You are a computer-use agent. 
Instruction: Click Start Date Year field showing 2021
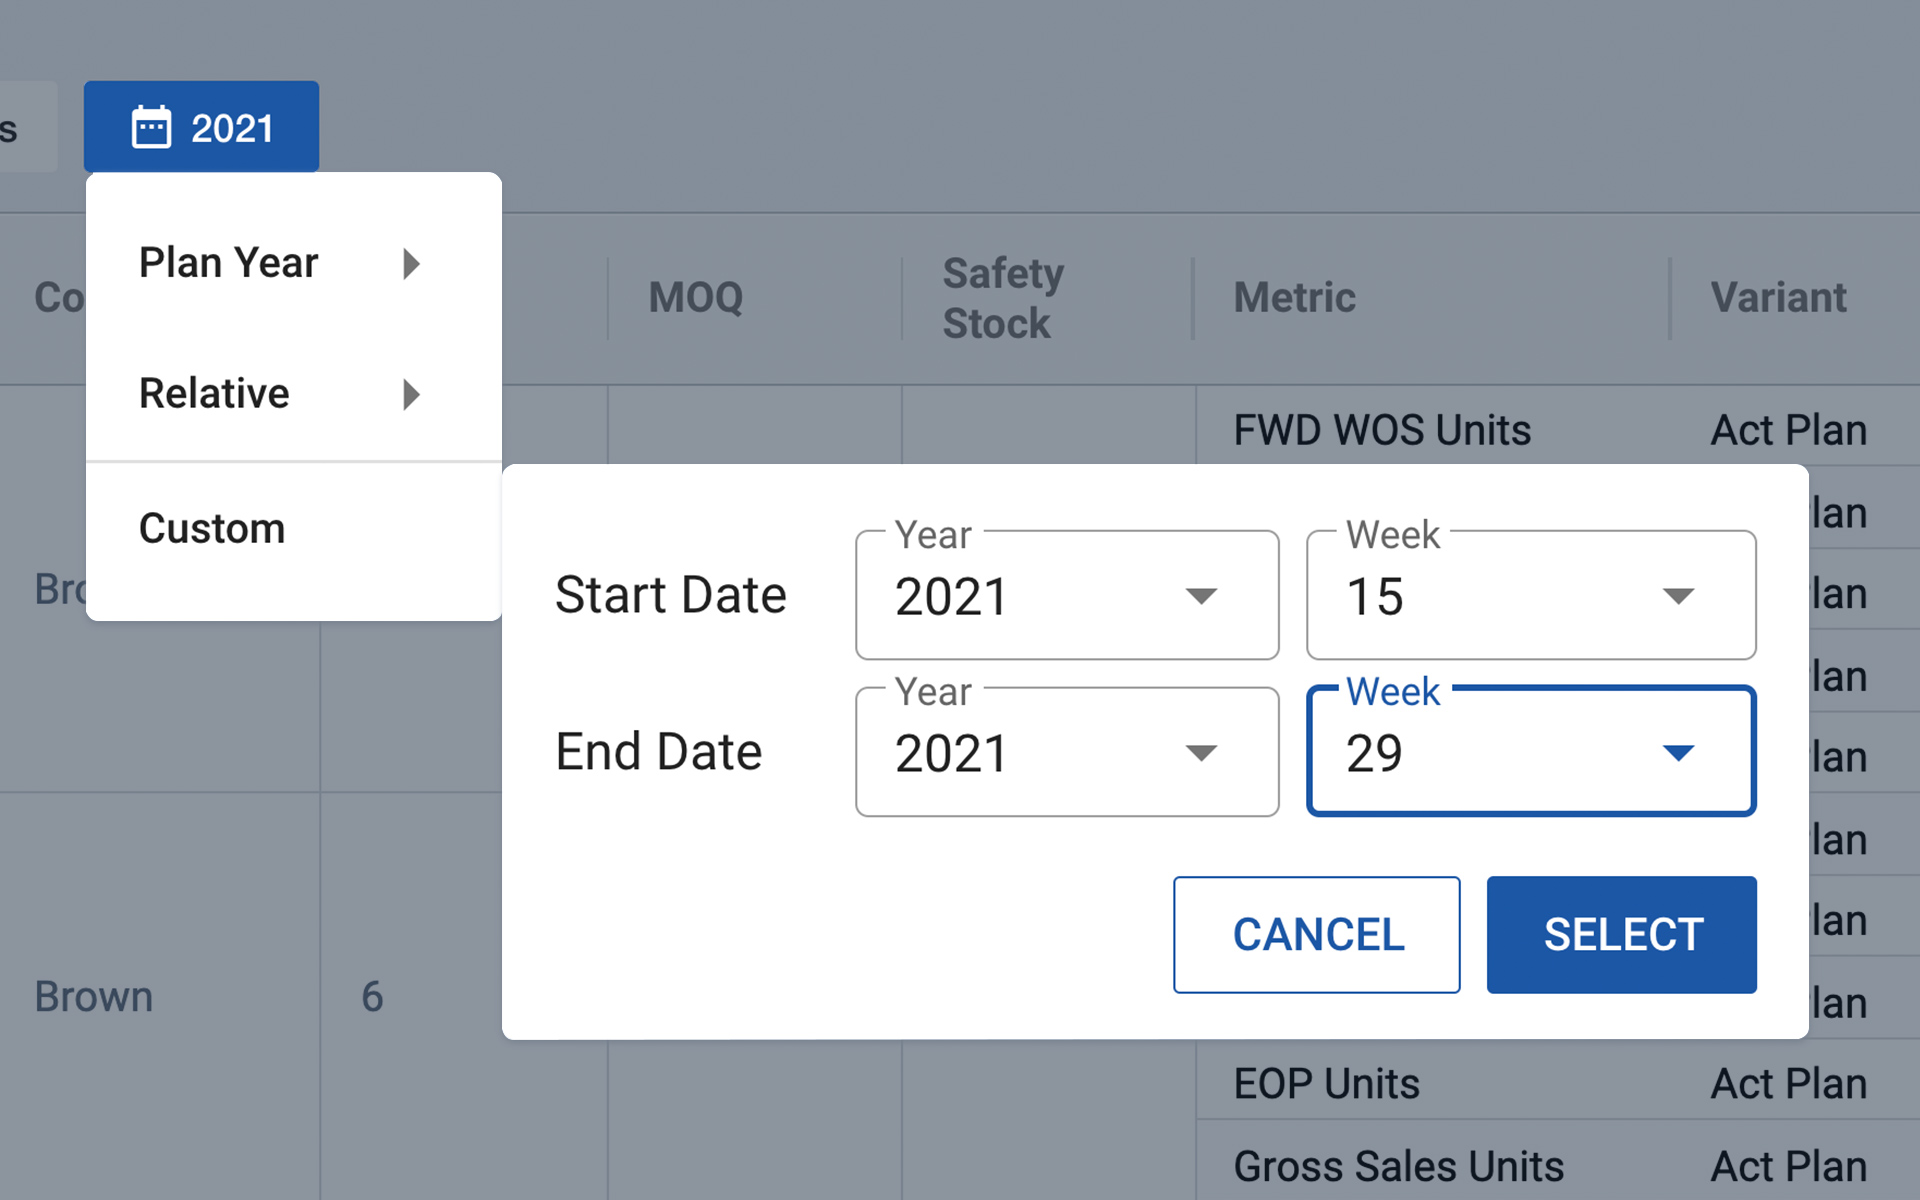[1067, 595]
